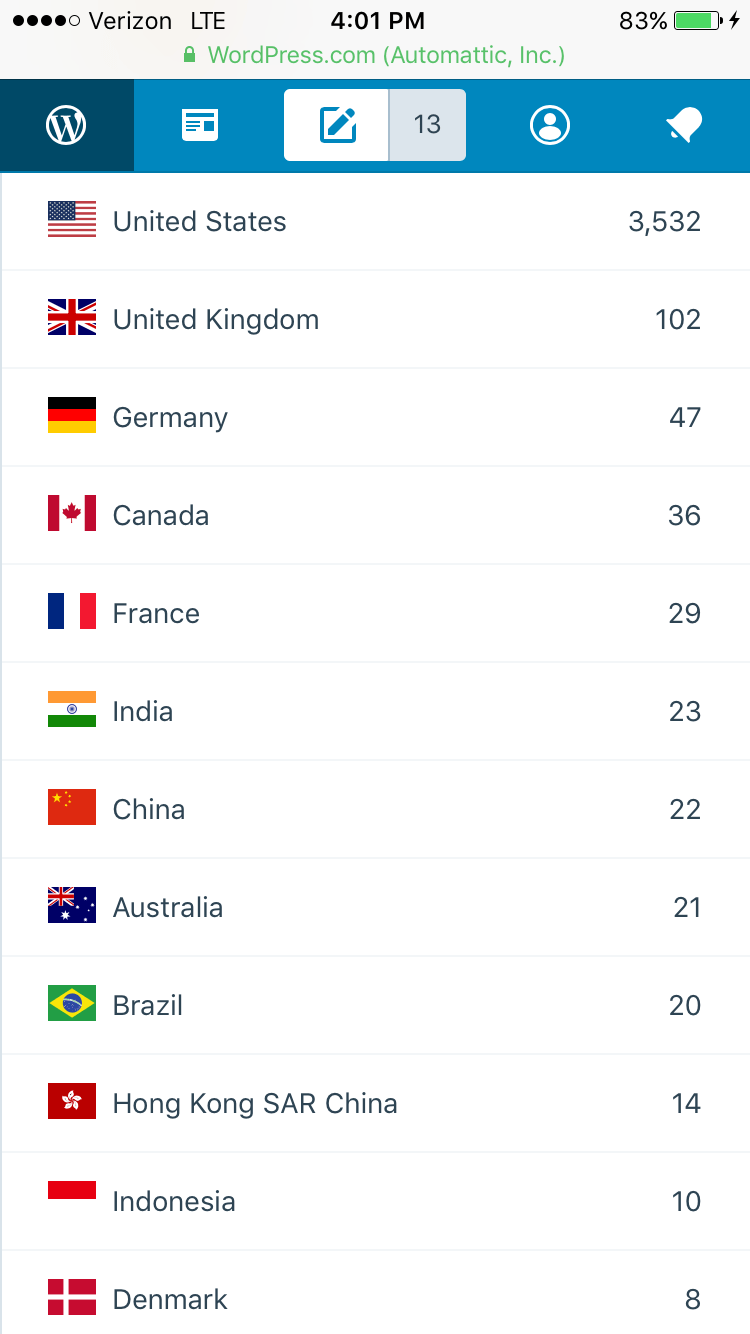Screen dimensions: 750x1334
Task: Tap the write new post icon
Action: point(337,125)
